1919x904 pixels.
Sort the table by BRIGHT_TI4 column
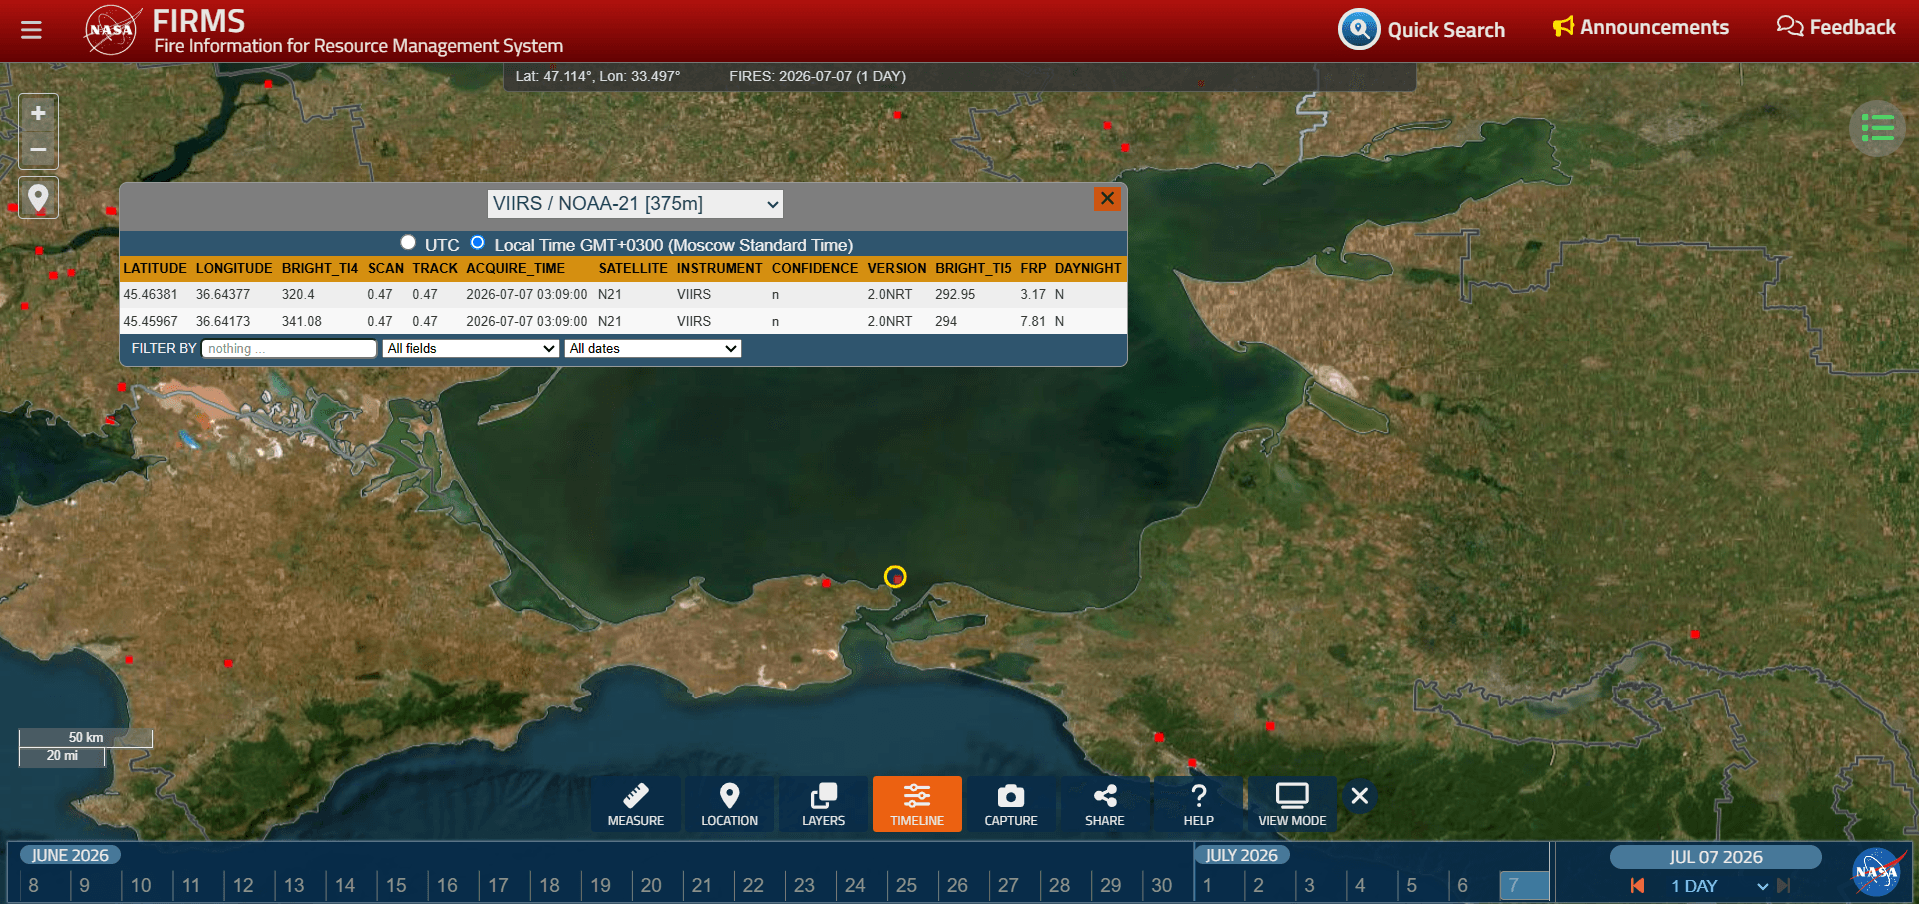[x=320, y=268]
